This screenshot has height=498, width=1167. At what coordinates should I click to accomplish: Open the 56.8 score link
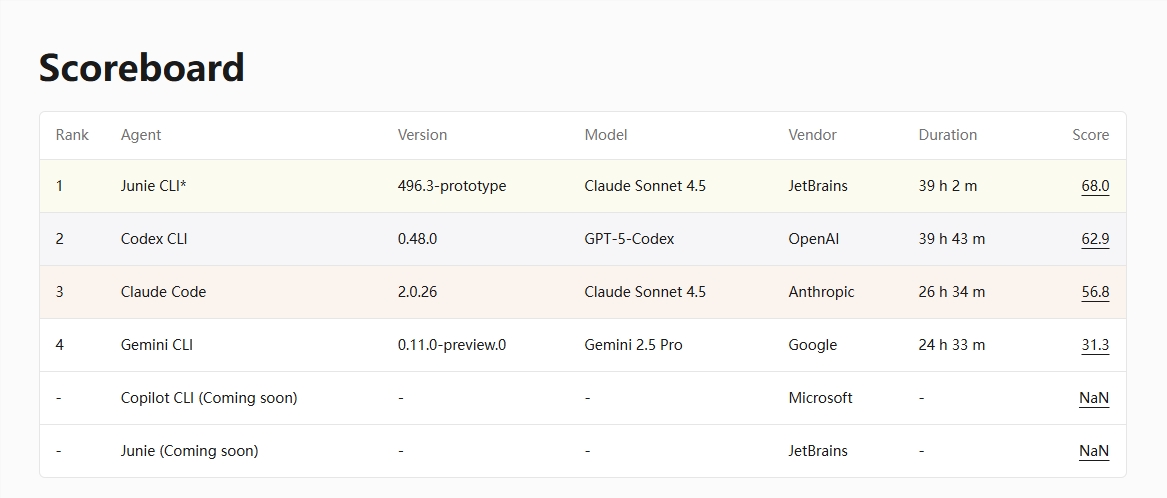pyautogui.click(x=1094, y=292)
